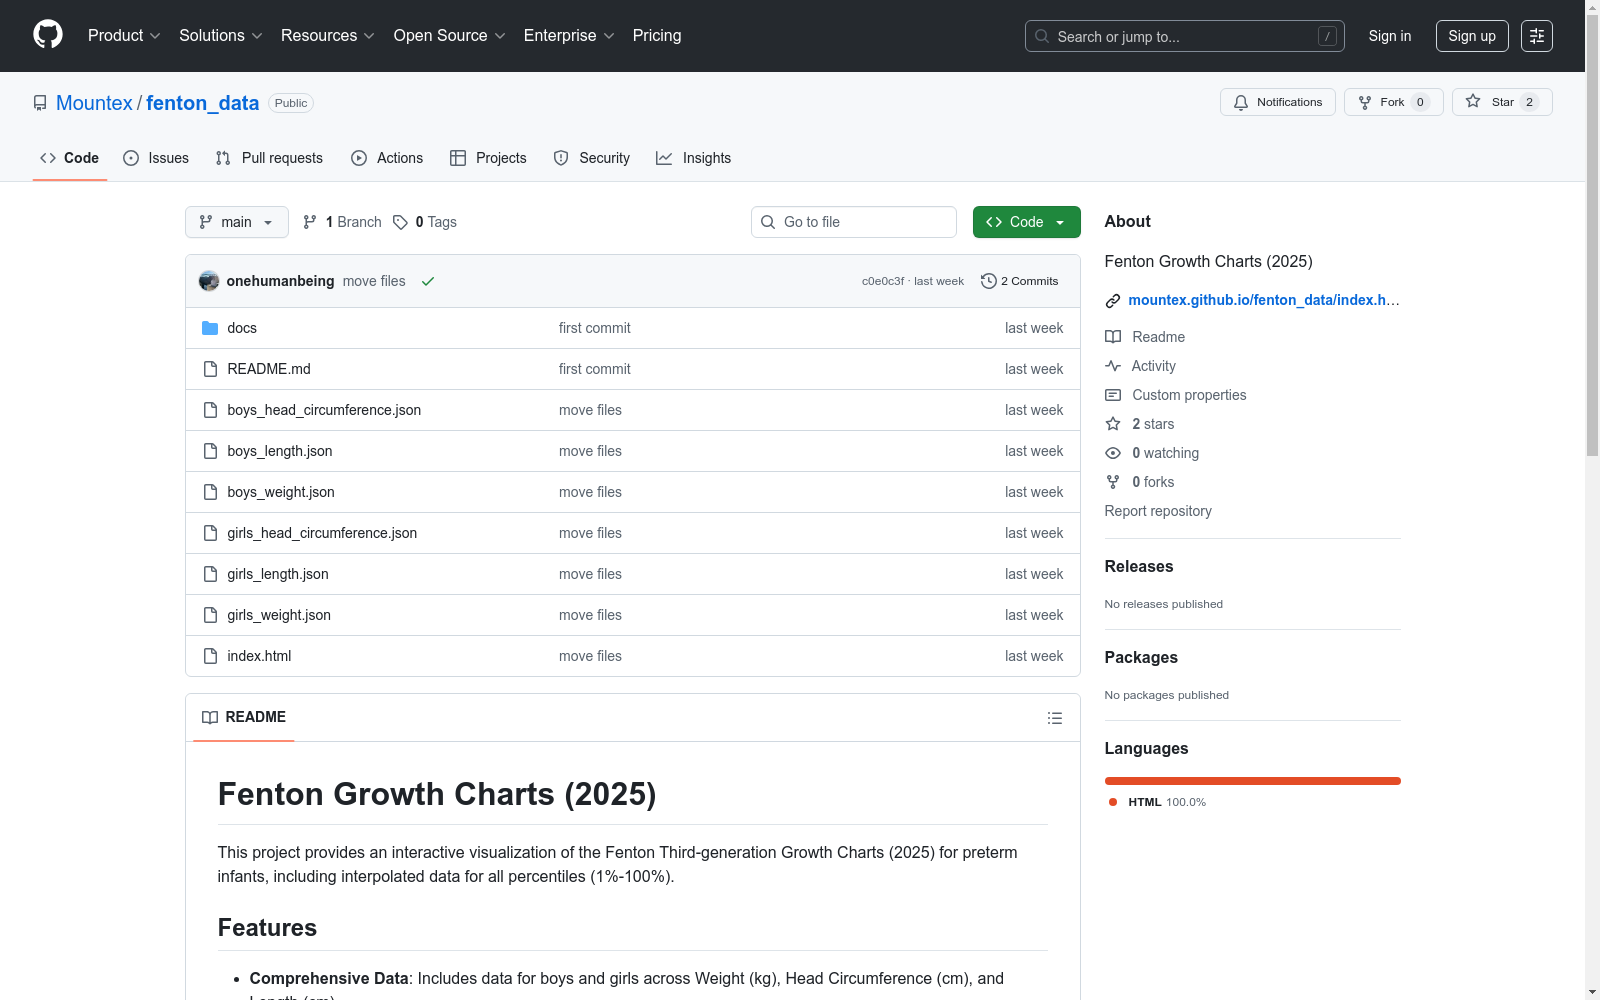Switch to the Projects tab

(x=488, y=158)
